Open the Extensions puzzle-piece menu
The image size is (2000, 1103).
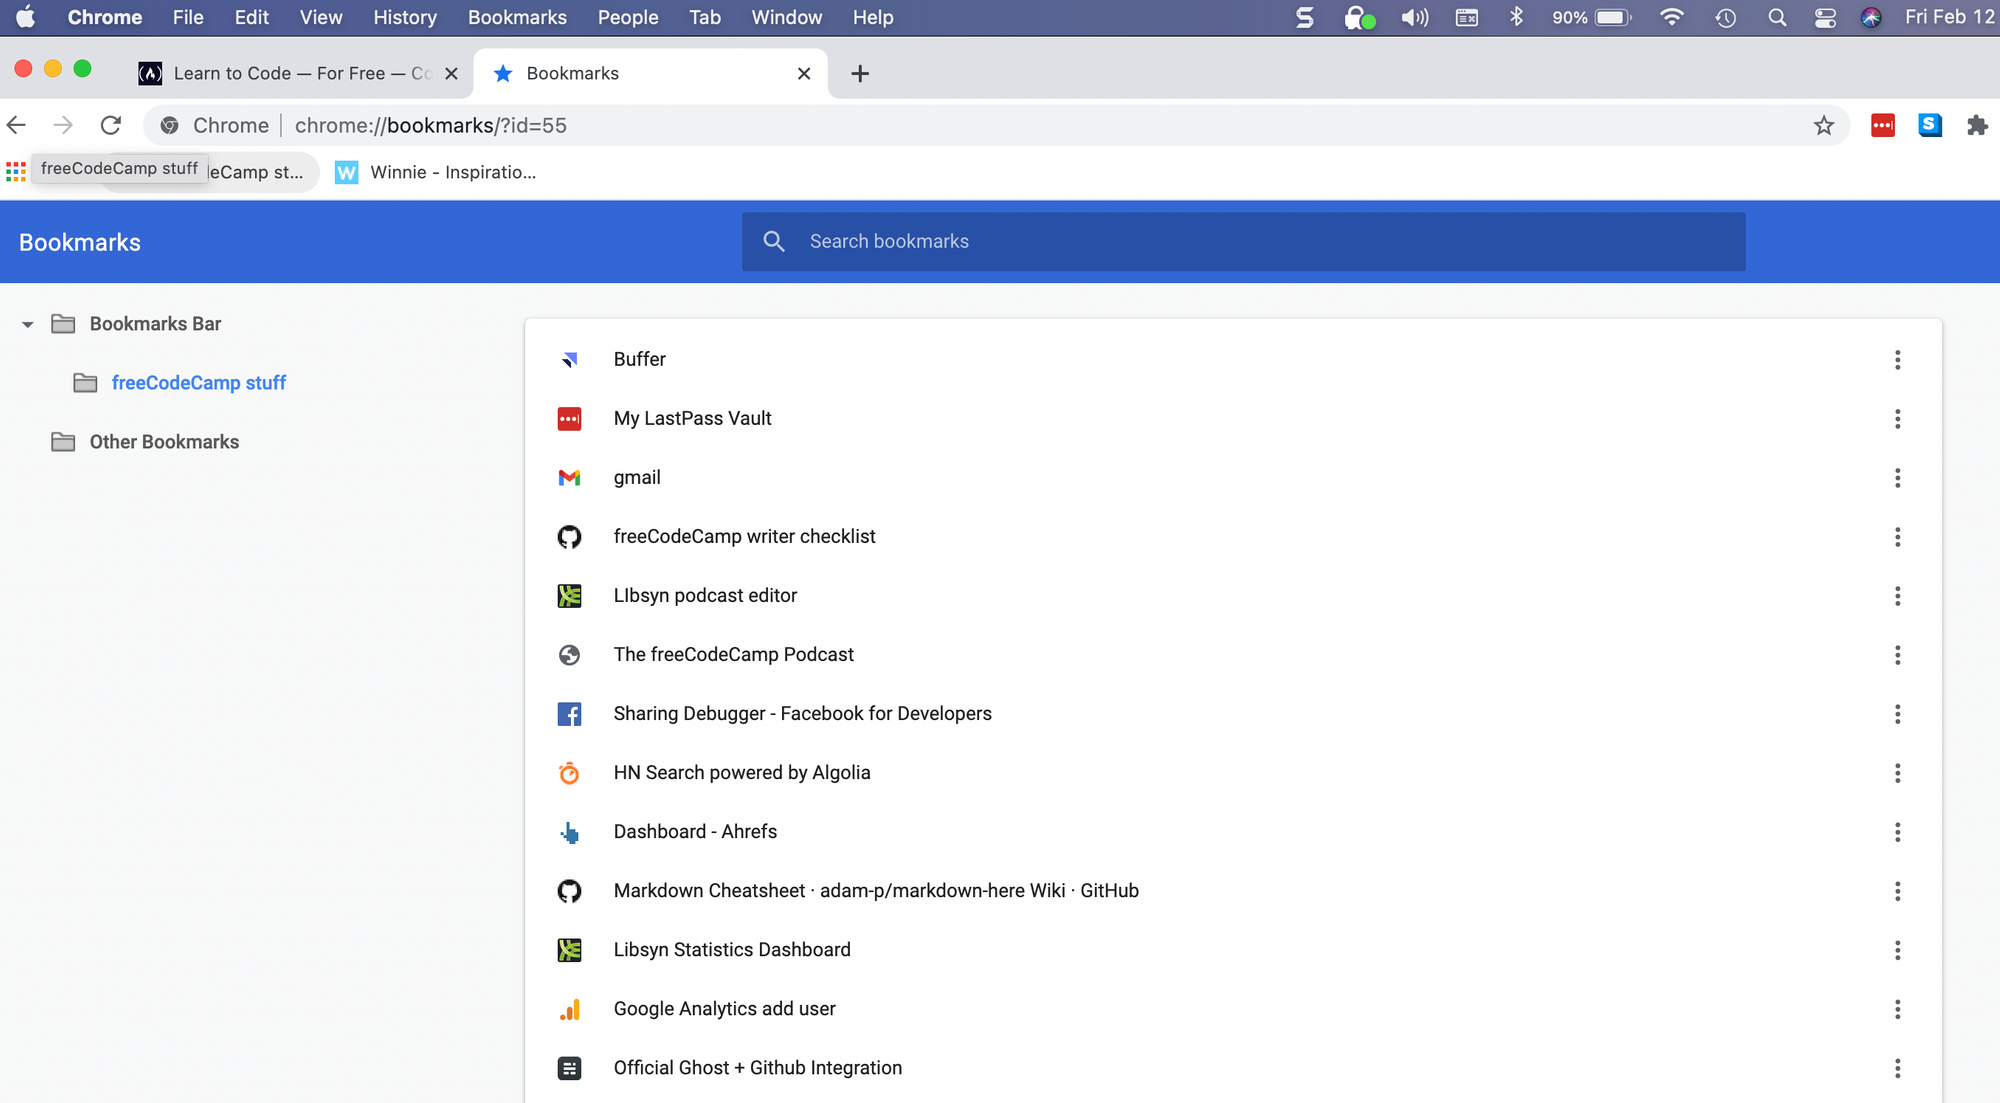(1977, 125)
